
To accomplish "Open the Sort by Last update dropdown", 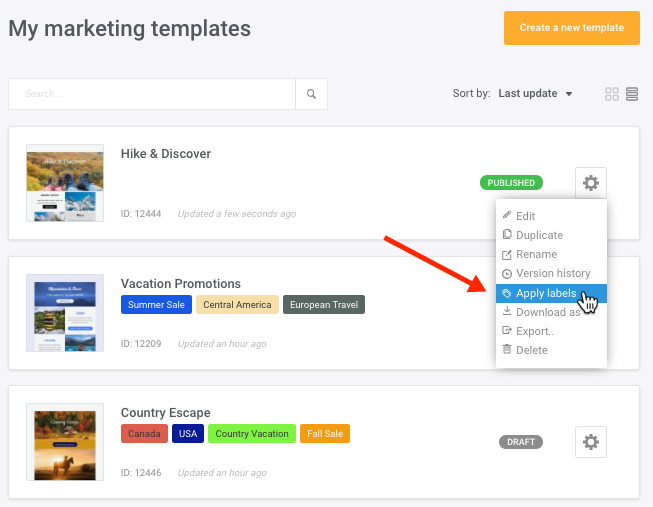I will (x=535, y=94).
